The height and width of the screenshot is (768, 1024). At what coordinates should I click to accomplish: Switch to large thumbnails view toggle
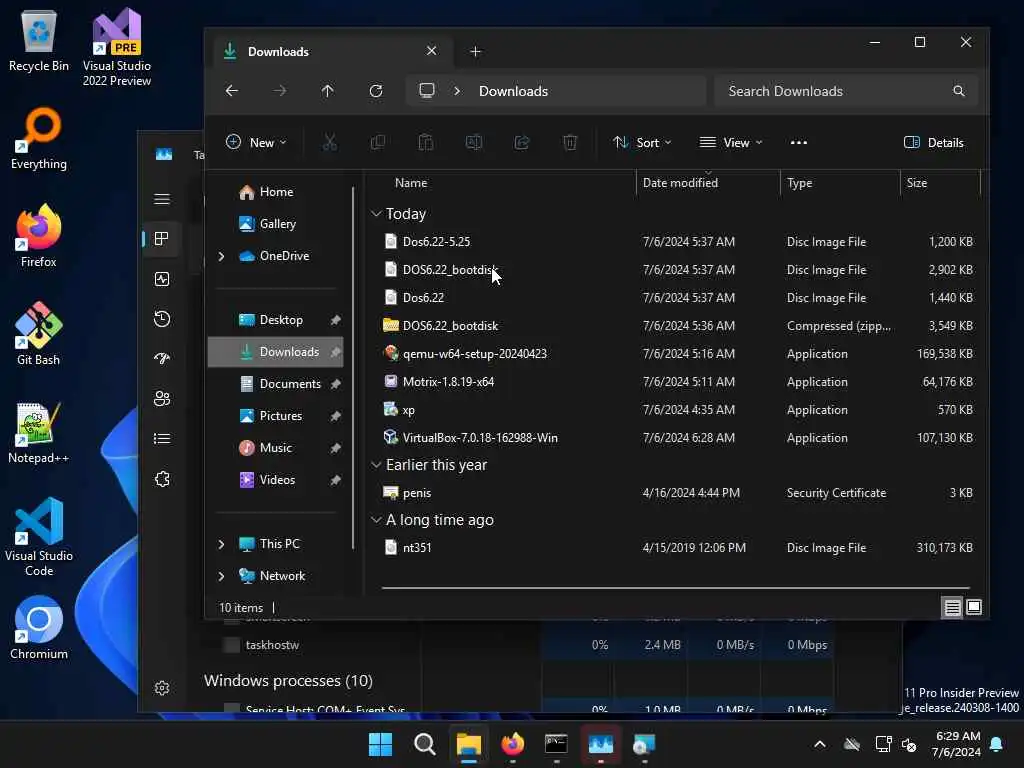click(x=974, y=607)
